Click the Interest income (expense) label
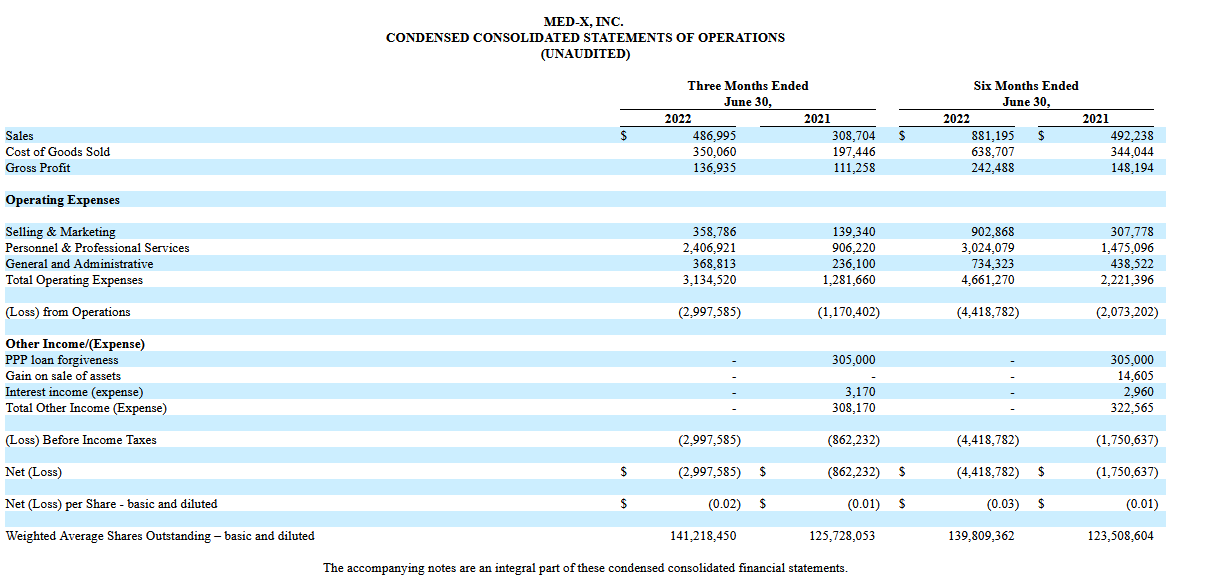Screen dimensions: 1217x578 pos(74,392)
